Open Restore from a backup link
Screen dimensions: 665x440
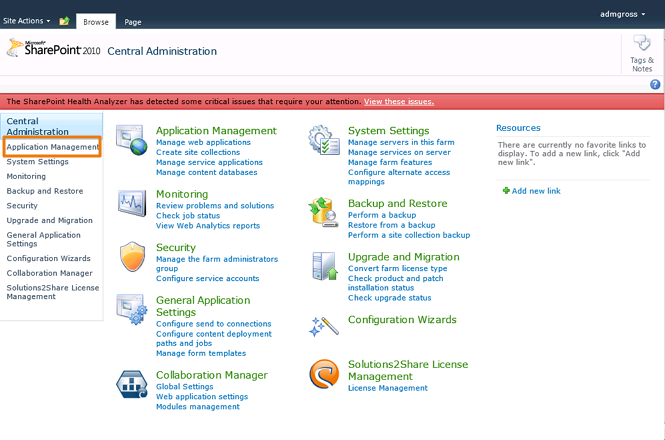point(392,225)
